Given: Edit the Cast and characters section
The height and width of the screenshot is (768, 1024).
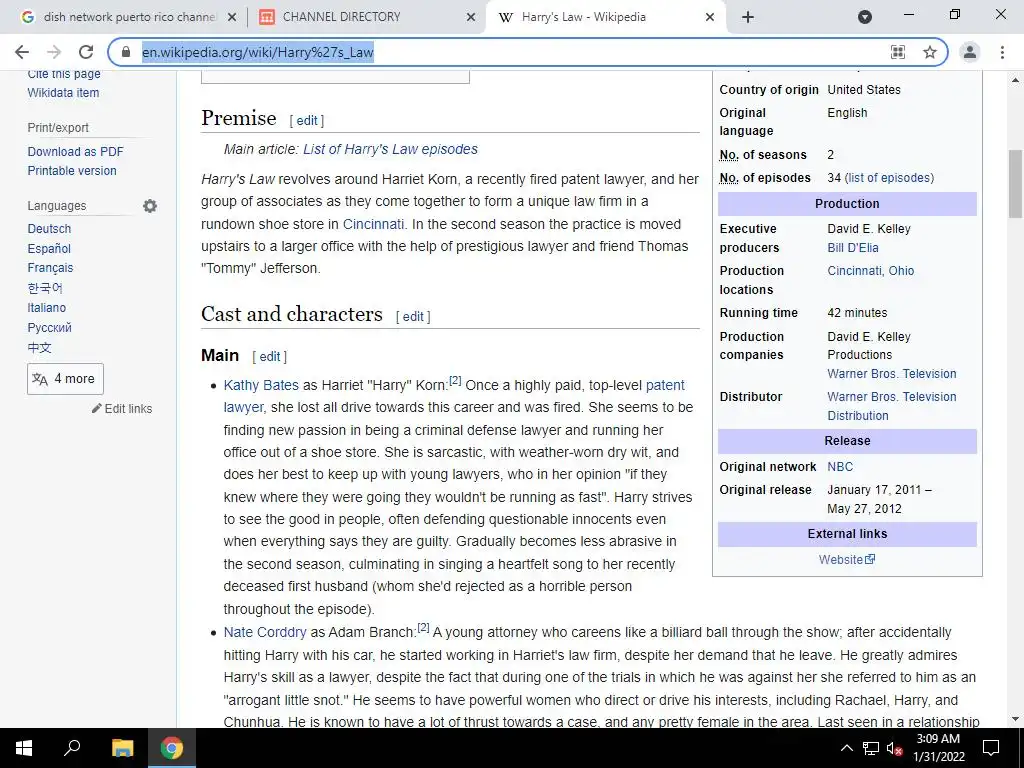Looking at the screenshot, I should coord(413,316).
